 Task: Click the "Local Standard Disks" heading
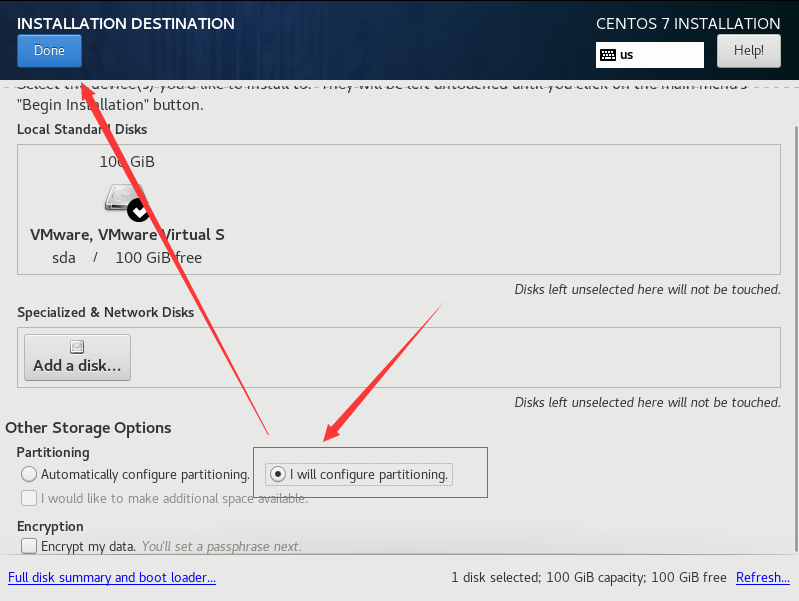click(x=82, y=129)
